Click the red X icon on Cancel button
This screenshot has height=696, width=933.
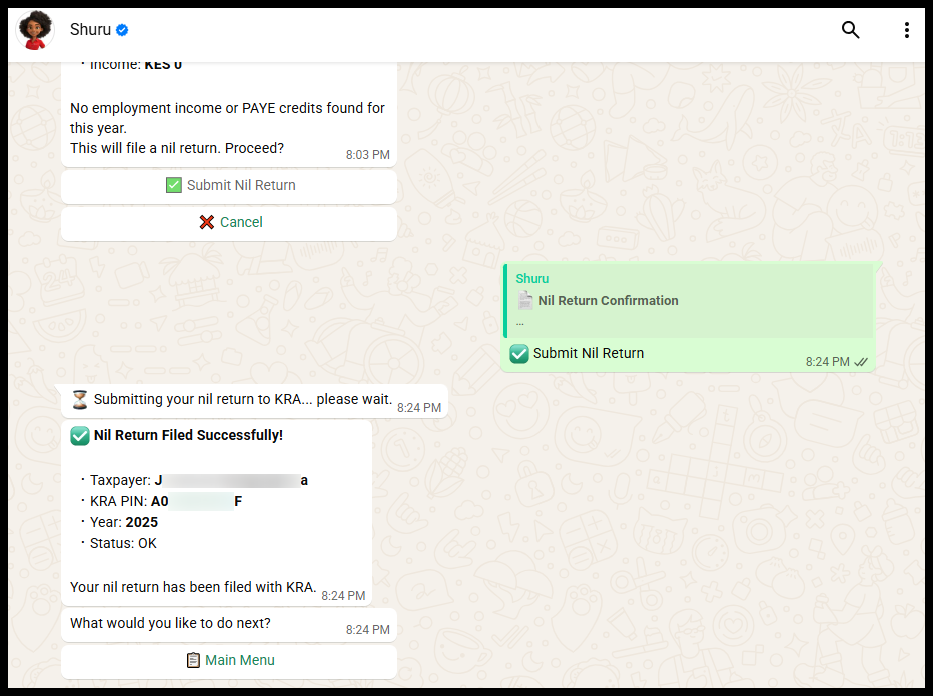[x=206, y=222]
